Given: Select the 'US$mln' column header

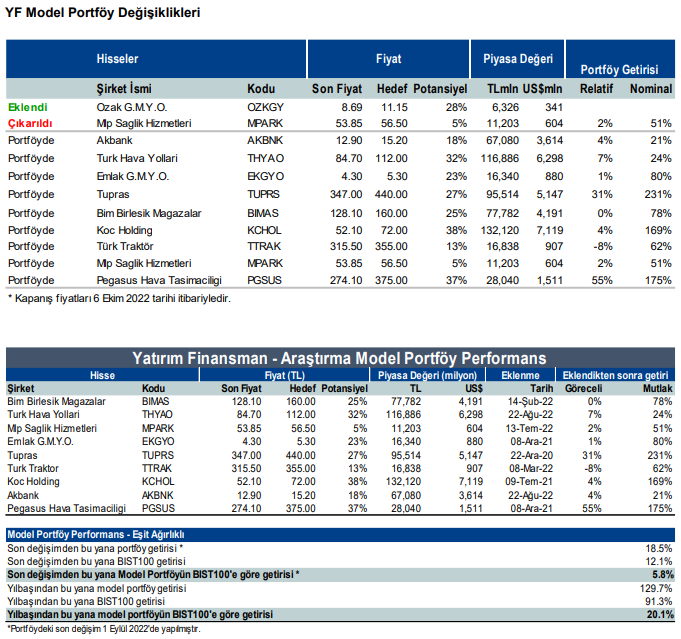Looking at the screenshot, I should [542, 89].
